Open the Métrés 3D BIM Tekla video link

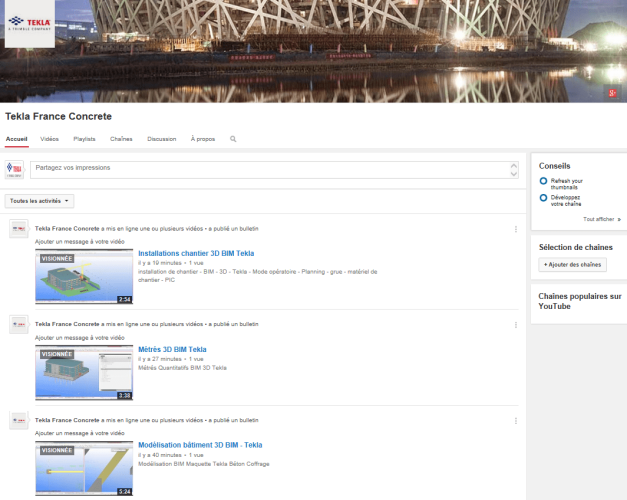click(172, 349)
